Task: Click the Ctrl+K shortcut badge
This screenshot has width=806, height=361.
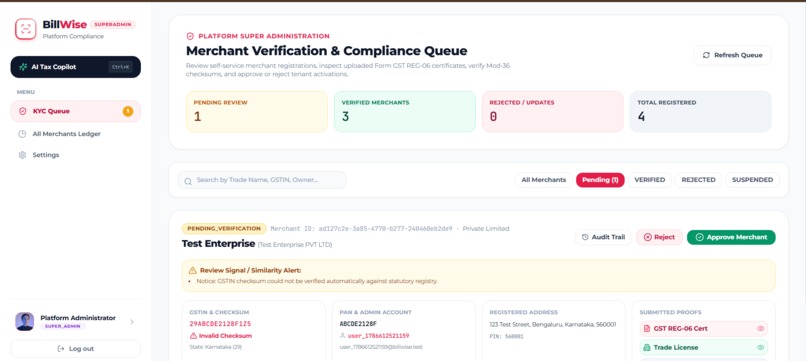Action: pyautogui.click(x=121, y=67)
